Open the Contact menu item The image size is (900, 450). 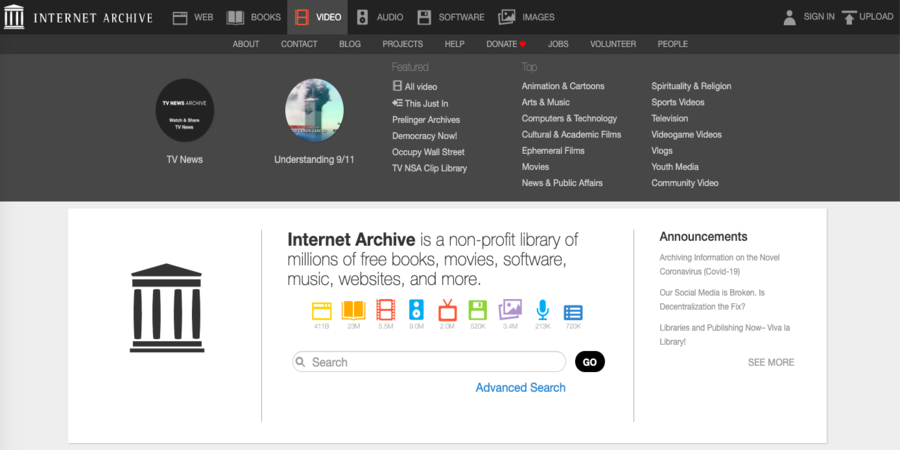pyautogui.click(x=299, y=44)
